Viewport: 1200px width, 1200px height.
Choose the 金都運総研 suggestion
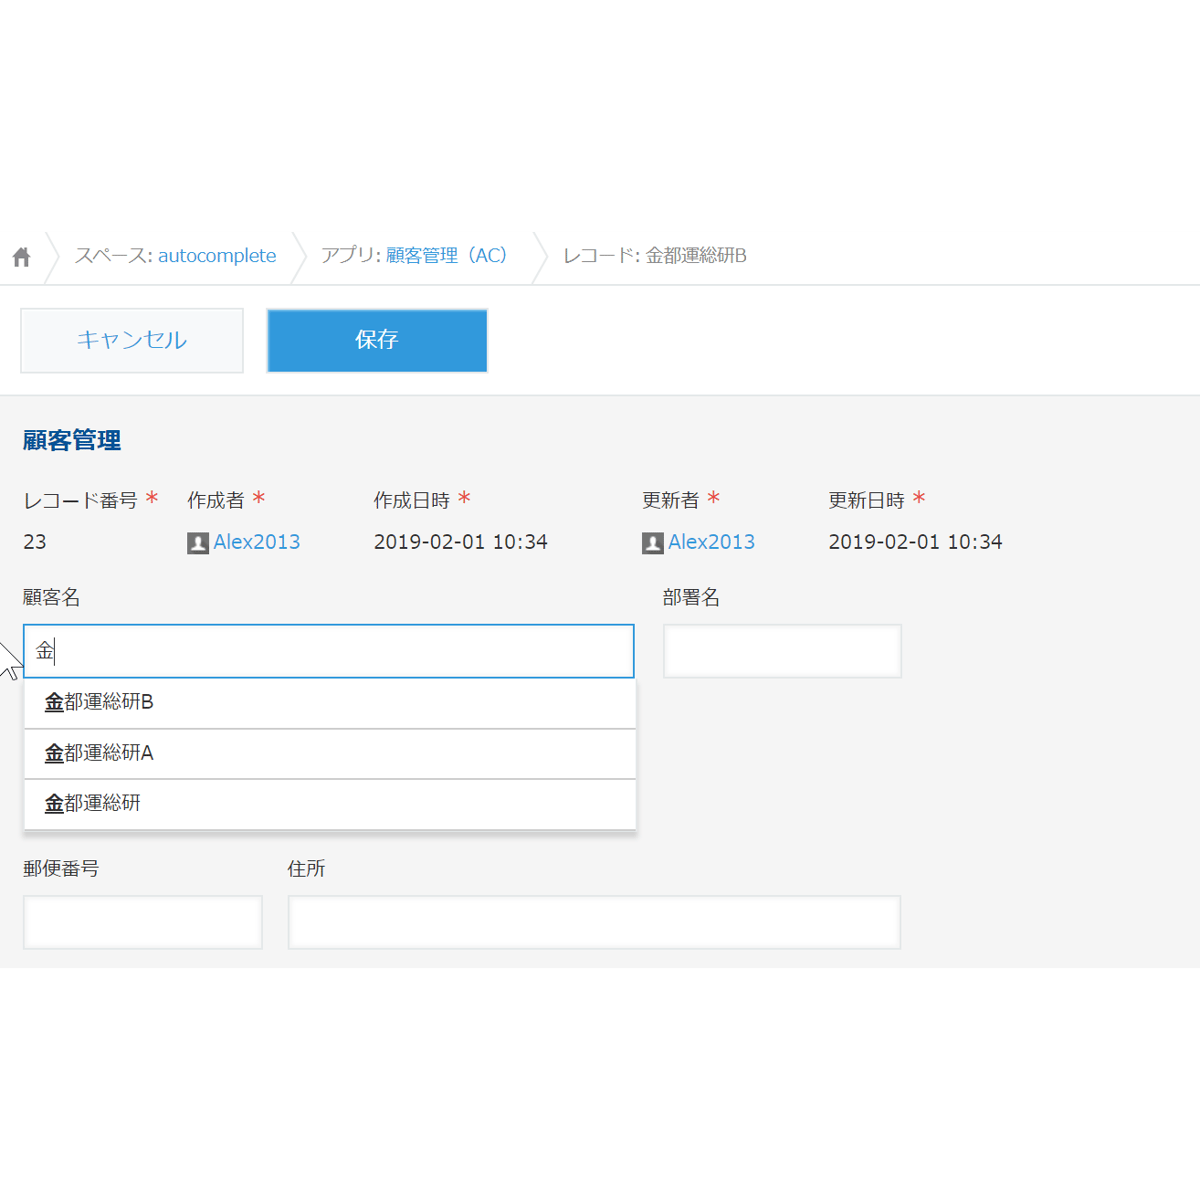(330, 804)
